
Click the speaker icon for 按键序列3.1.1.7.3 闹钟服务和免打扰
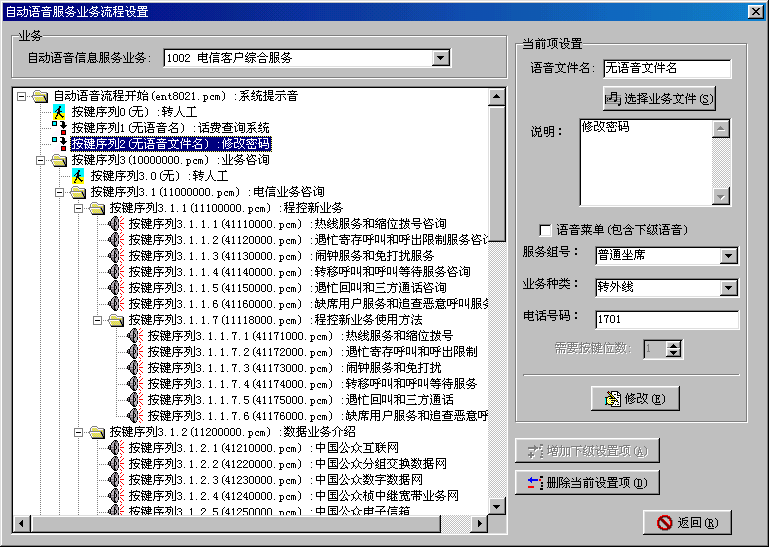tap(135, 368)
